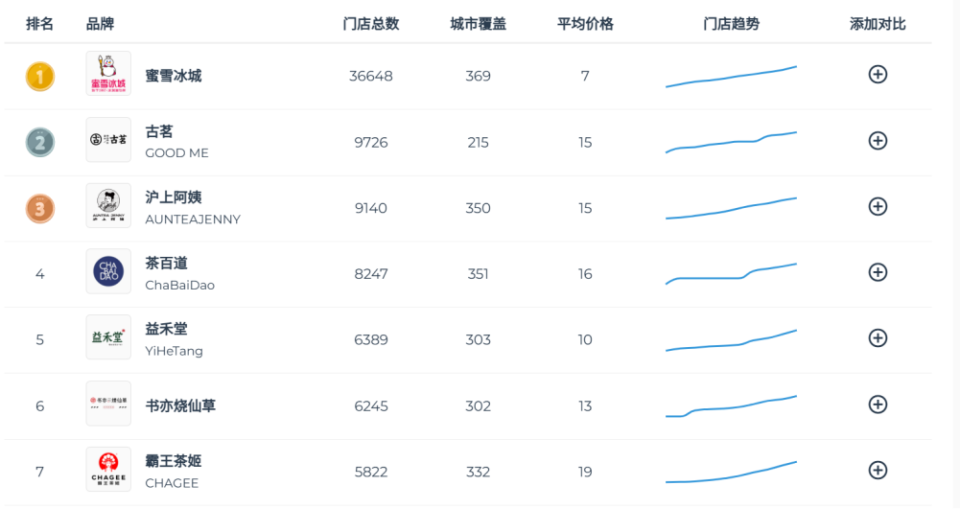Viewport: 960px width, 509px height.
Task: Click the CHAGEE red logo image
Action: click(x=108, y=470)
